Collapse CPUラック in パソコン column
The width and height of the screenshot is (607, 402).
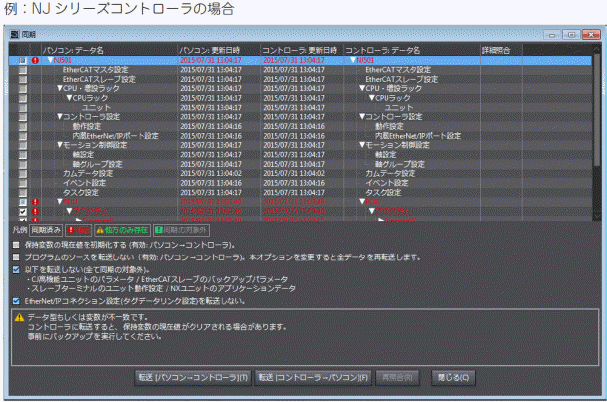click(69, 98)
